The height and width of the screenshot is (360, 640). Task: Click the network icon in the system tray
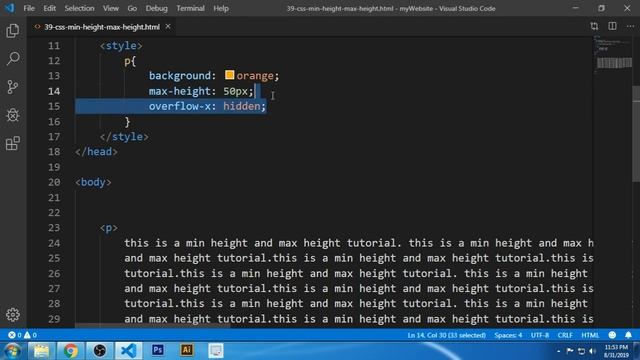tap(581, 351)
